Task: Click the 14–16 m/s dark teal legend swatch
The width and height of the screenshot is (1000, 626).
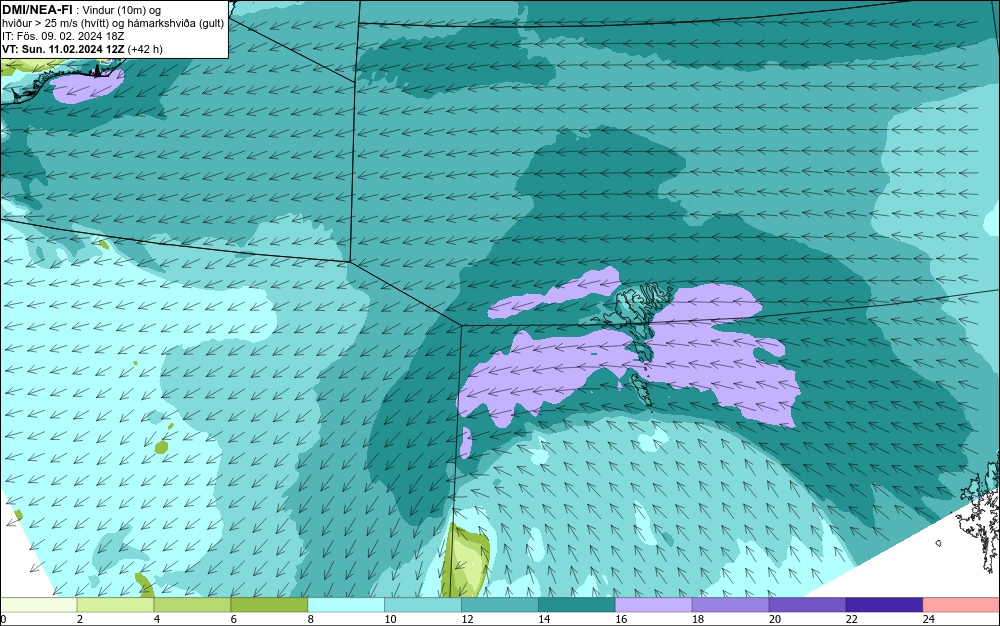Action: point(577,605)
